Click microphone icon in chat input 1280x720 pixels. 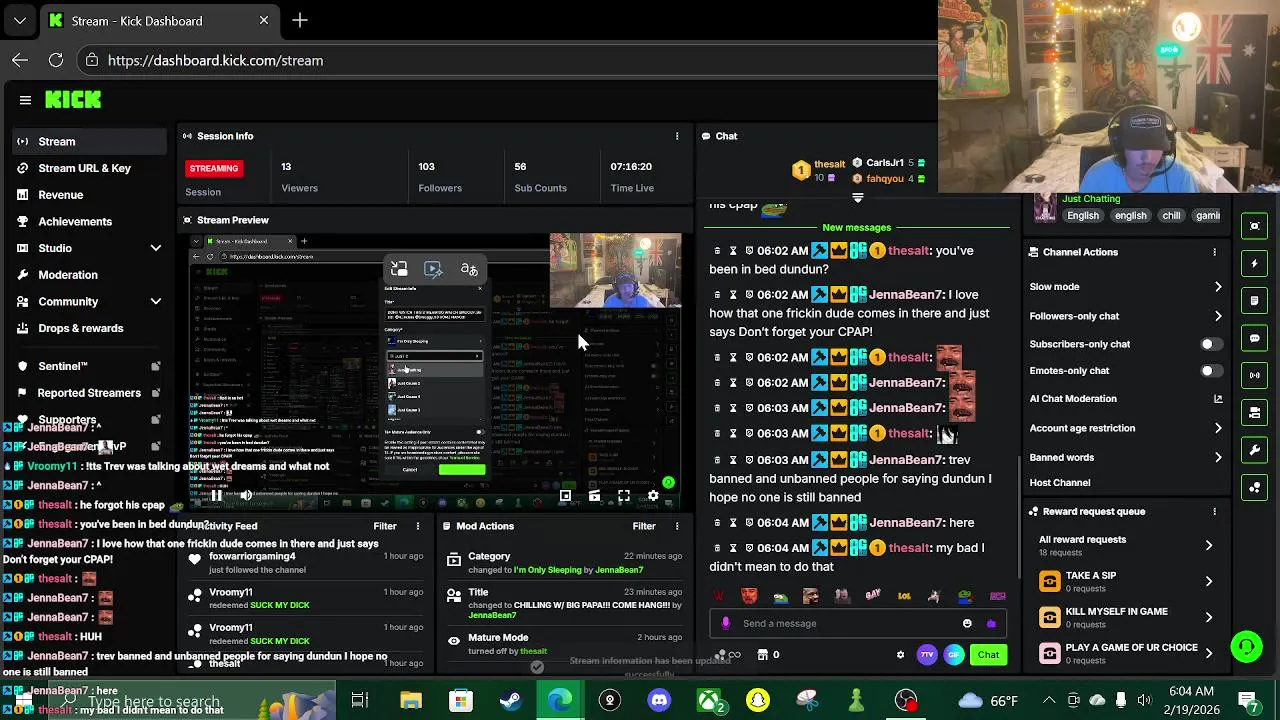[x=726, y=623]
